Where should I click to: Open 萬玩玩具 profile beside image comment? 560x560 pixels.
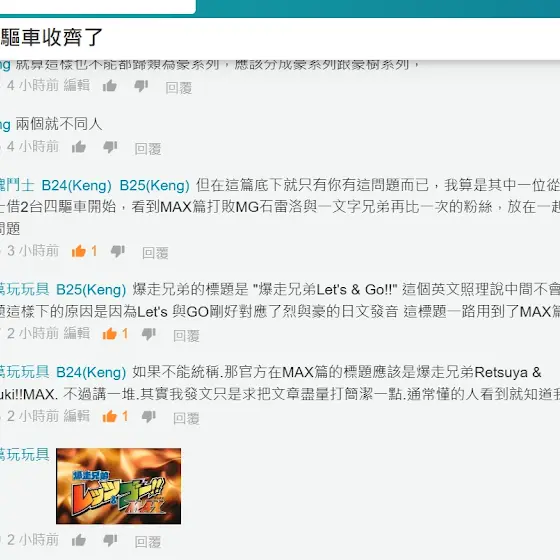pos(24,455)
